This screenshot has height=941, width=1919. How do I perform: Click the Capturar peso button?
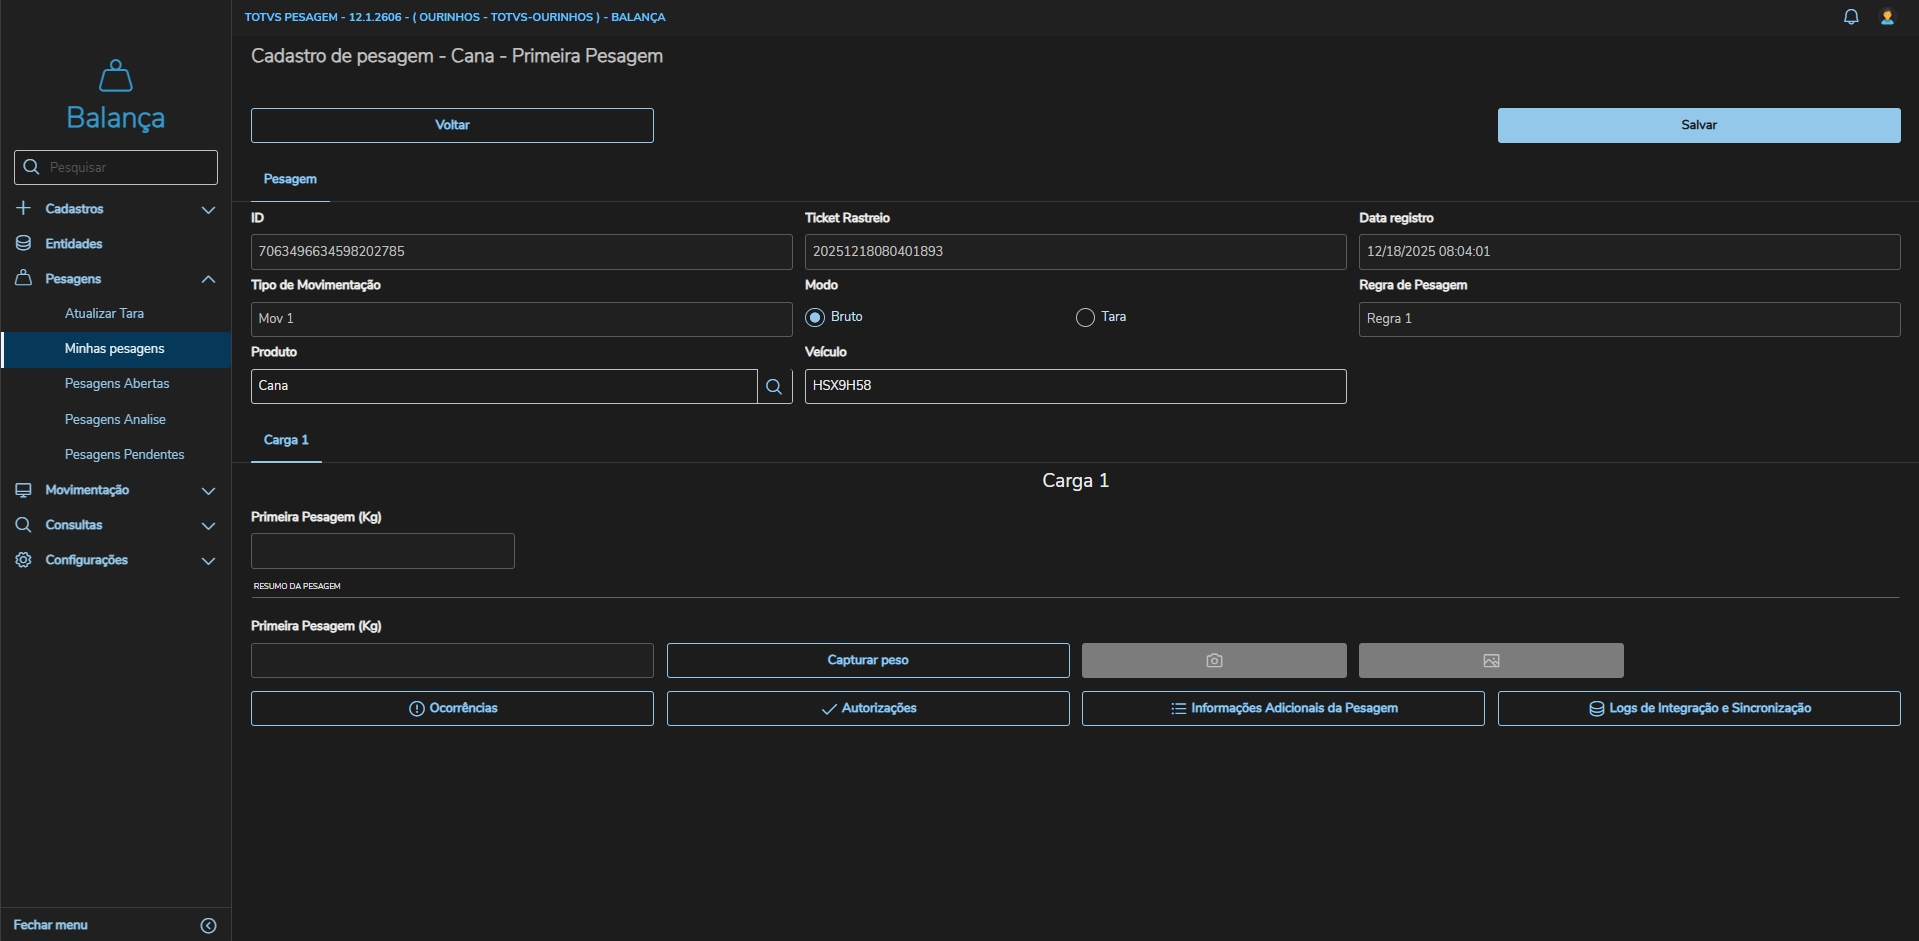coord(868,660)
